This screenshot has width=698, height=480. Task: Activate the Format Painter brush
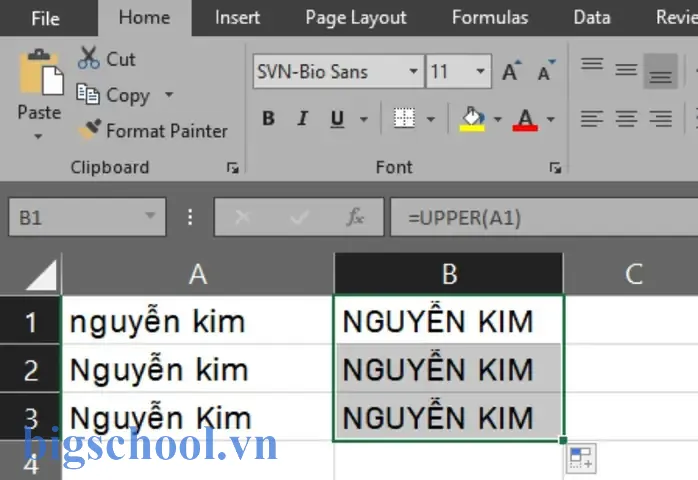point(89,130)
